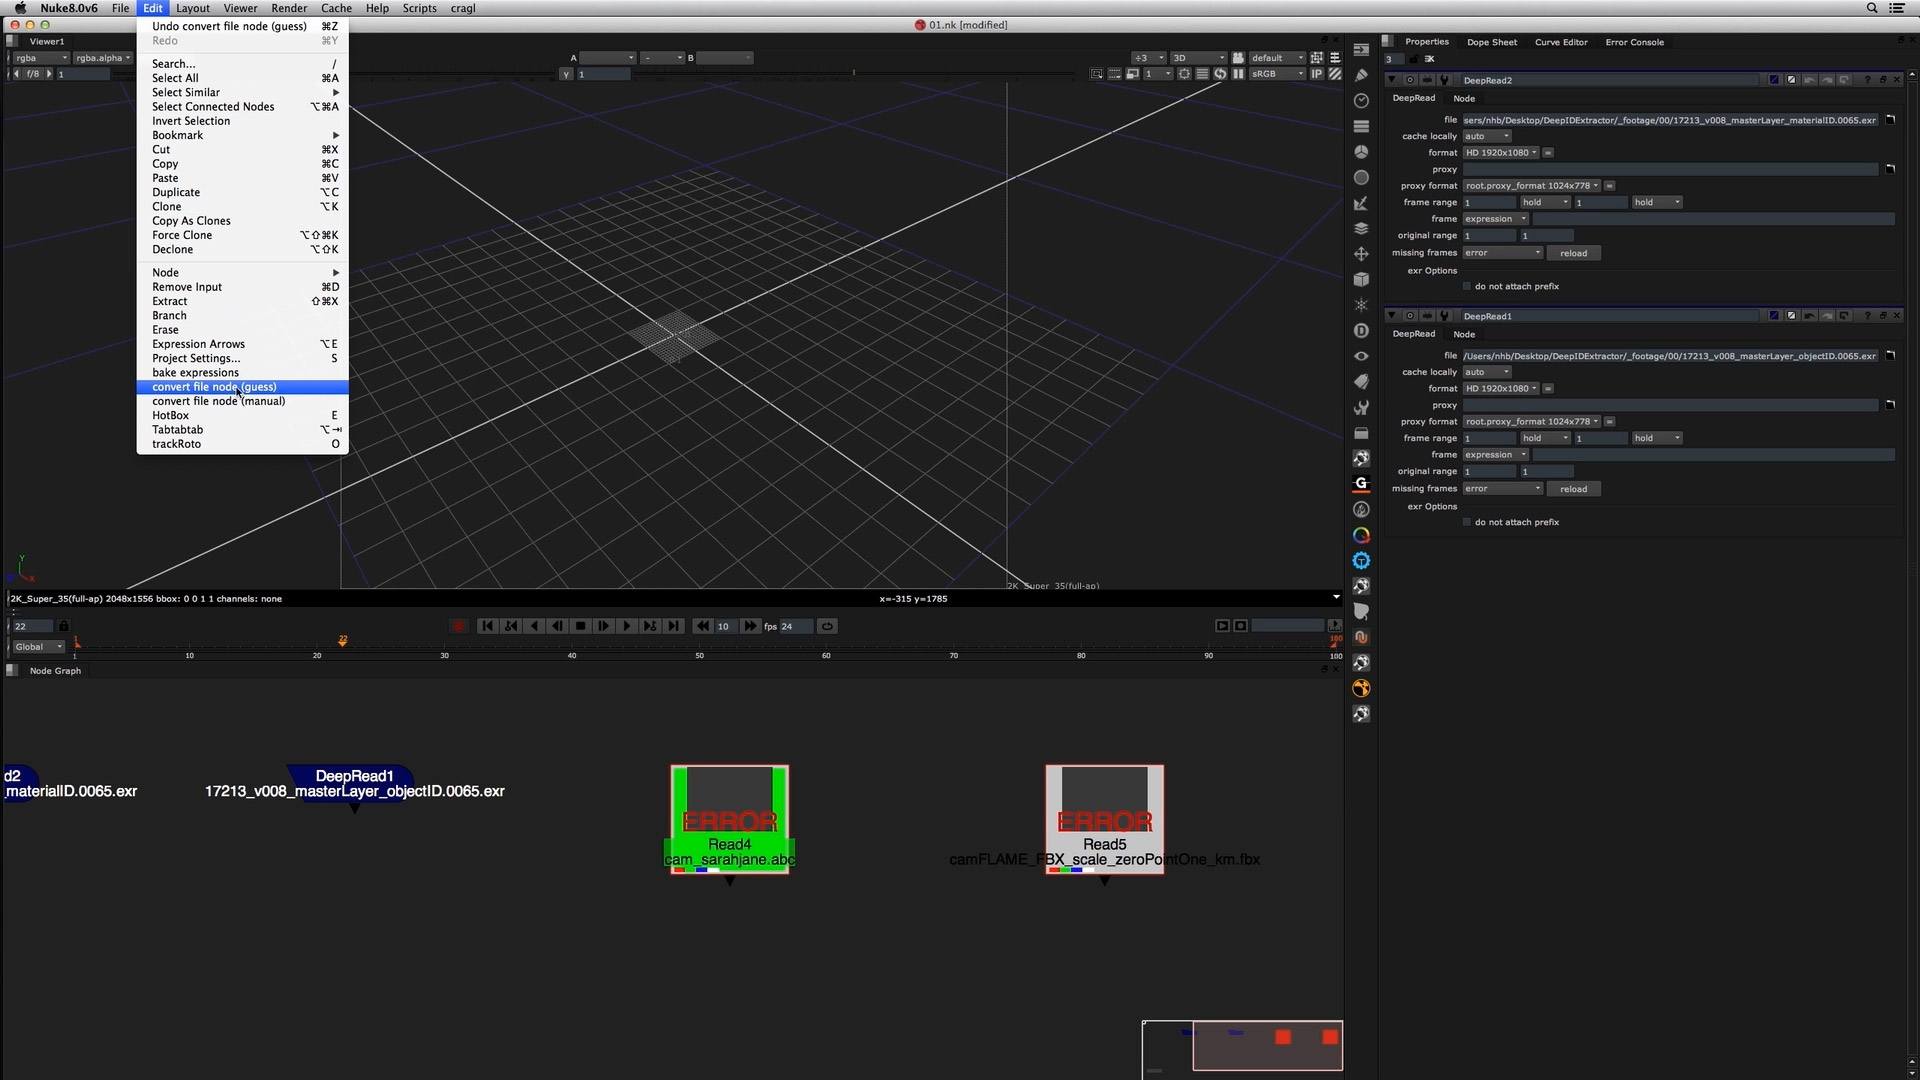Click DeepRead2 node color swatch button

tap(1774, 80)
